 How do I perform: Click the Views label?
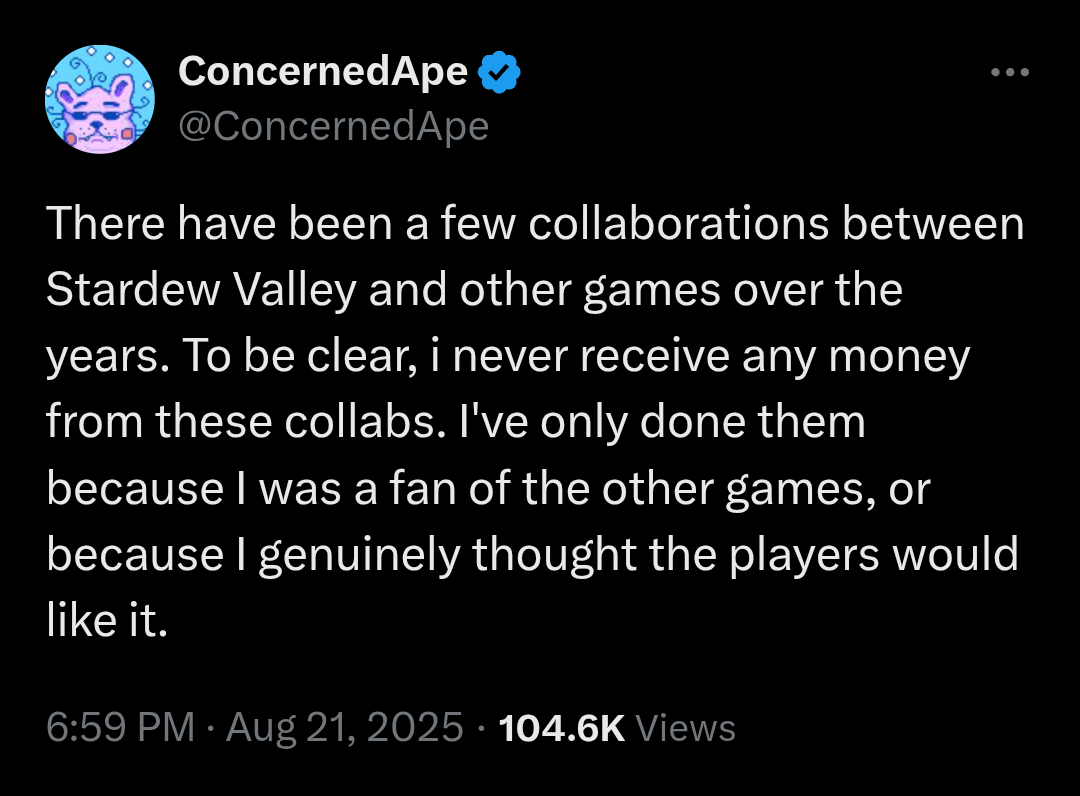tap(685, 727)
